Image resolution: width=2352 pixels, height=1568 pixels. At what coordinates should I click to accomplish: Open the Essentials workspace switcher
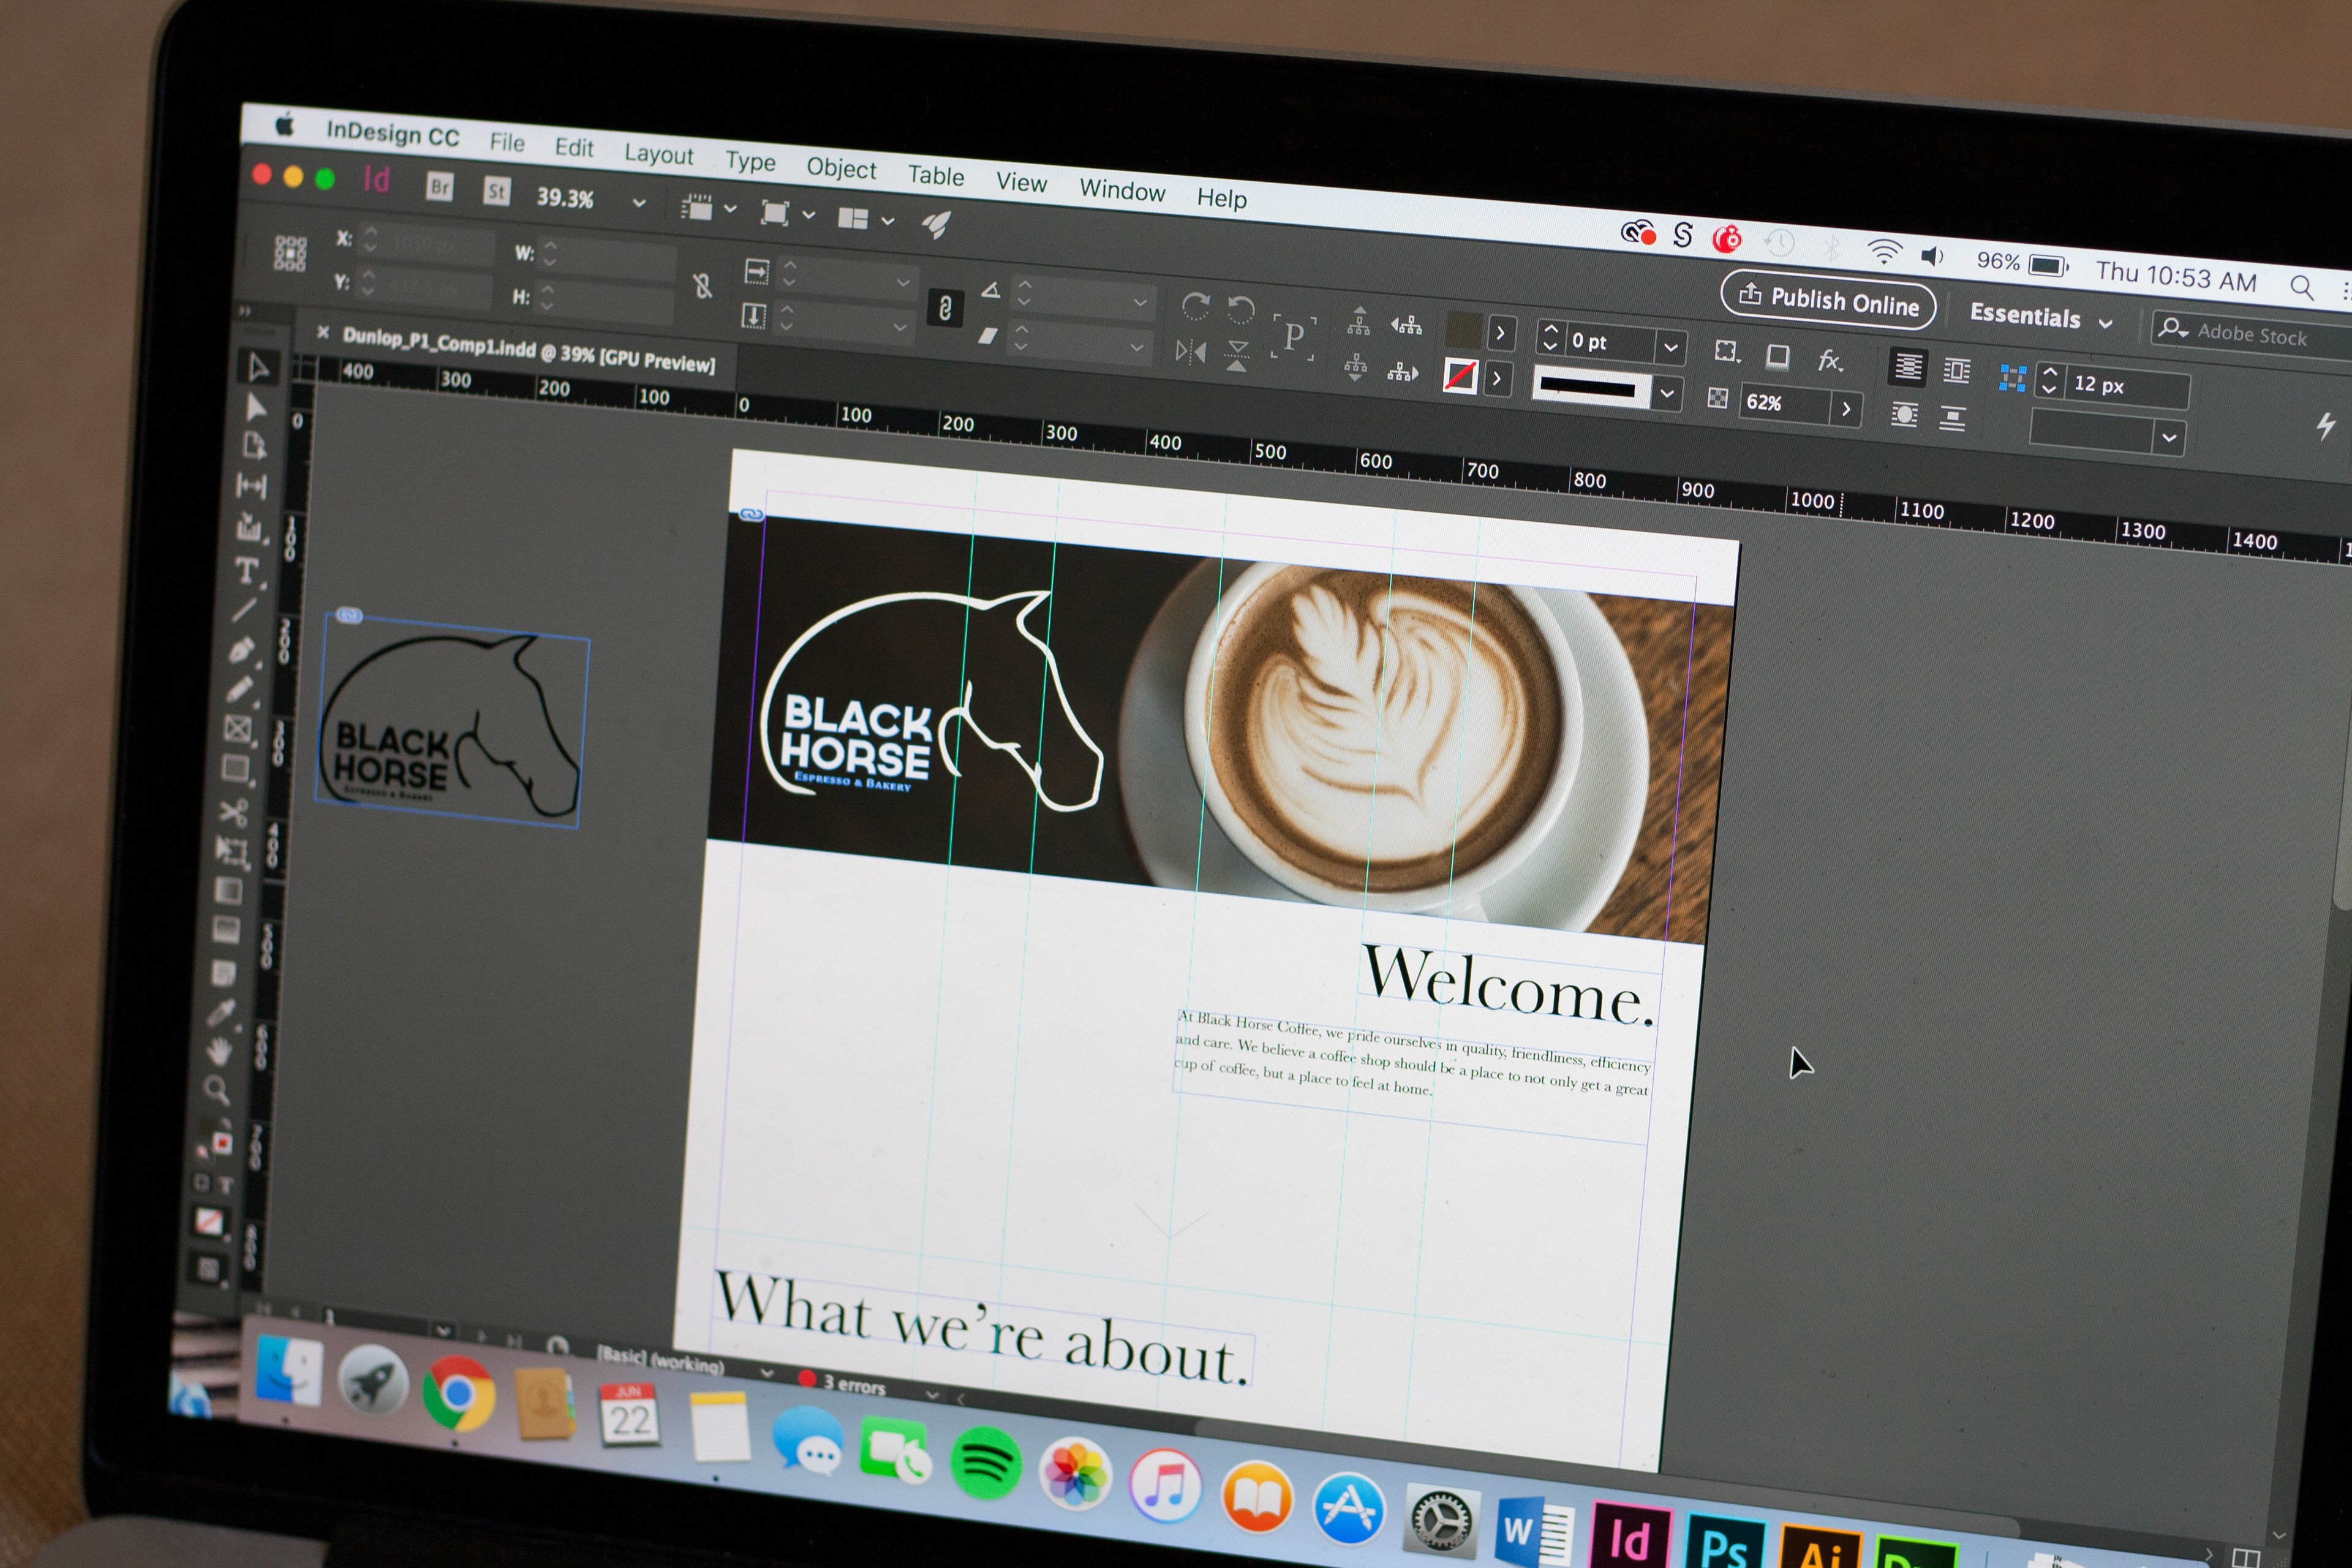click(x=2041, y=318)
